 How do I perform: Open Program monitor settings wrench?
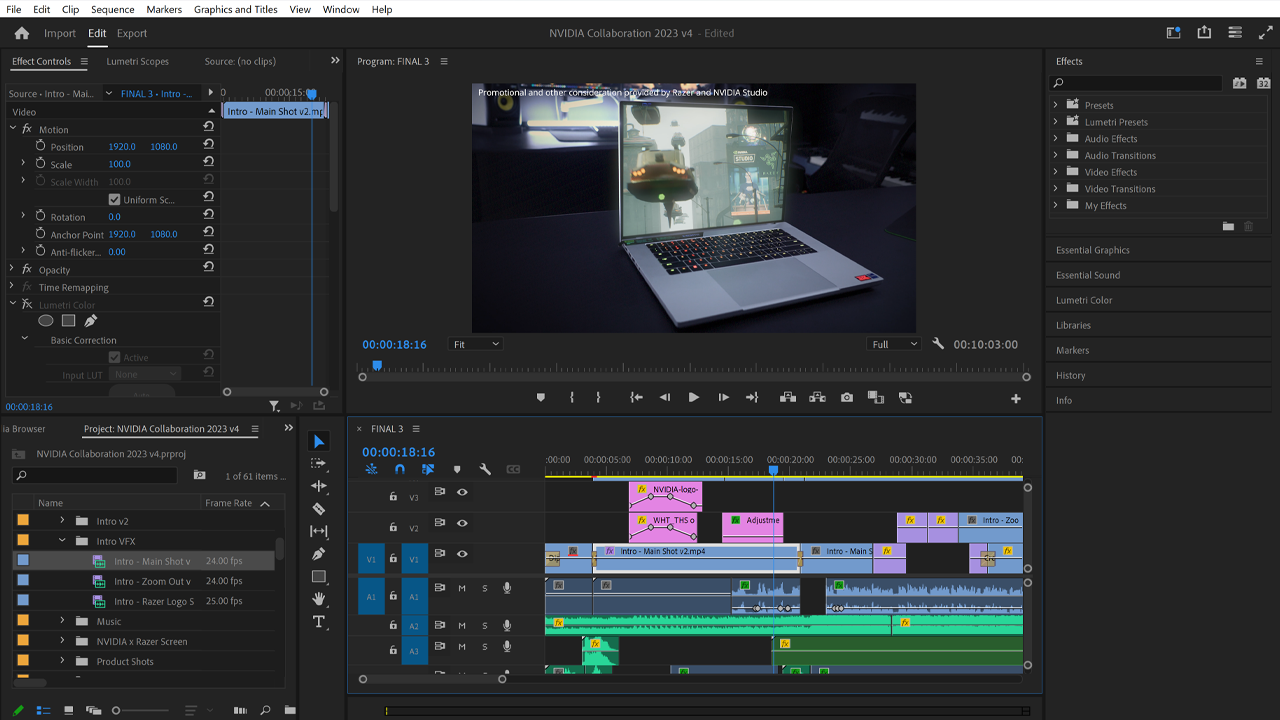click(x=938, y=343)
